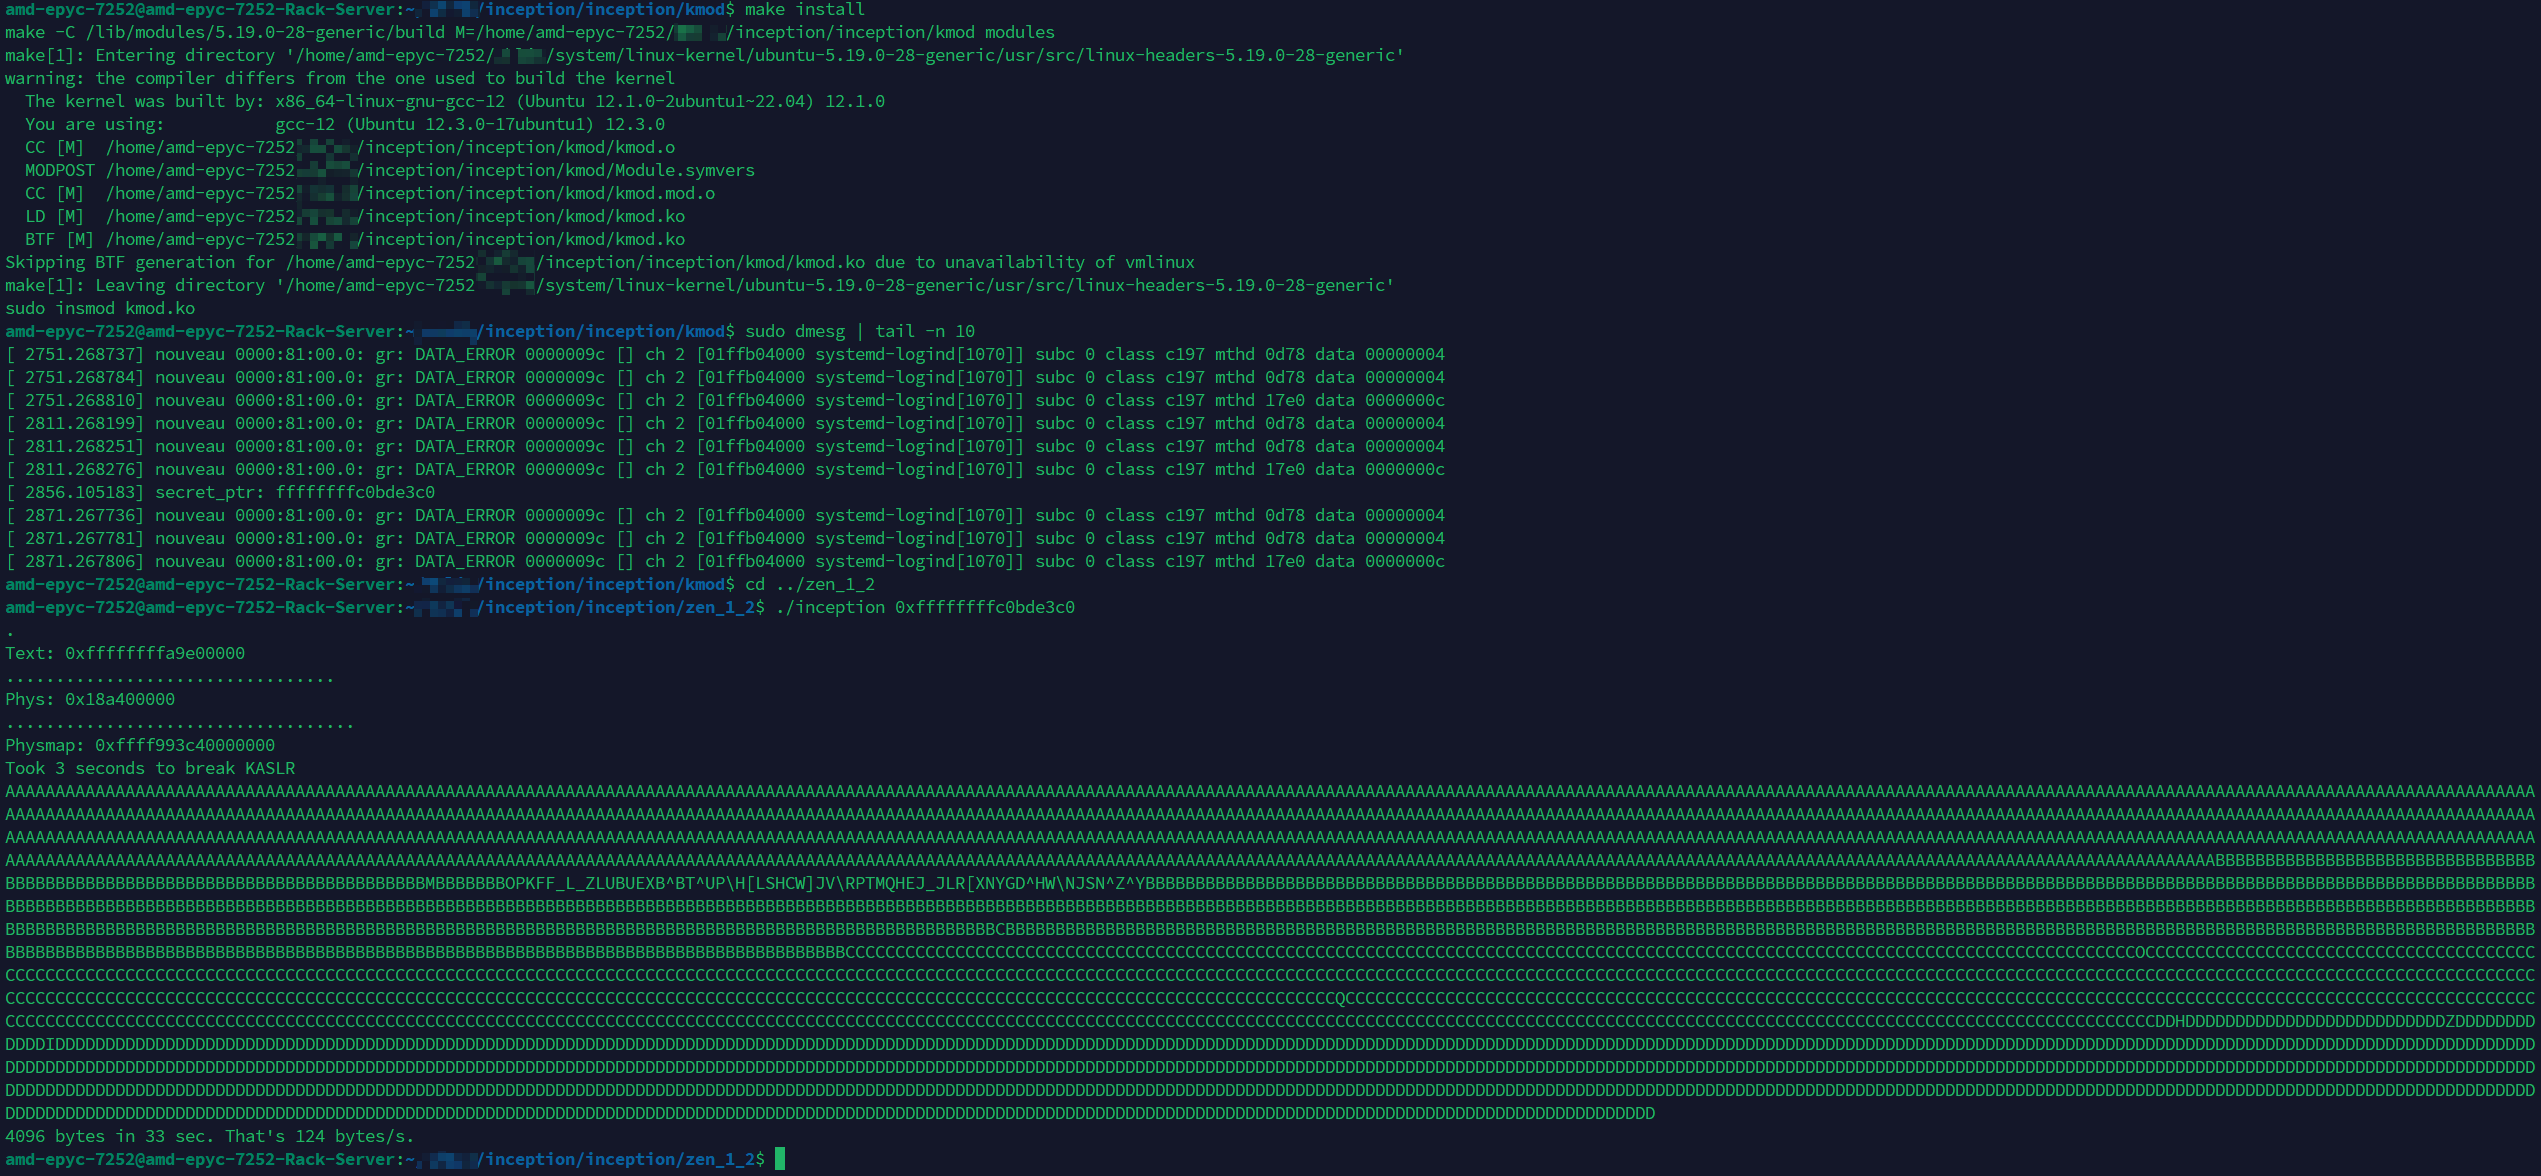
Task: Click the 'make install' command text
Action: pos(804,10)
